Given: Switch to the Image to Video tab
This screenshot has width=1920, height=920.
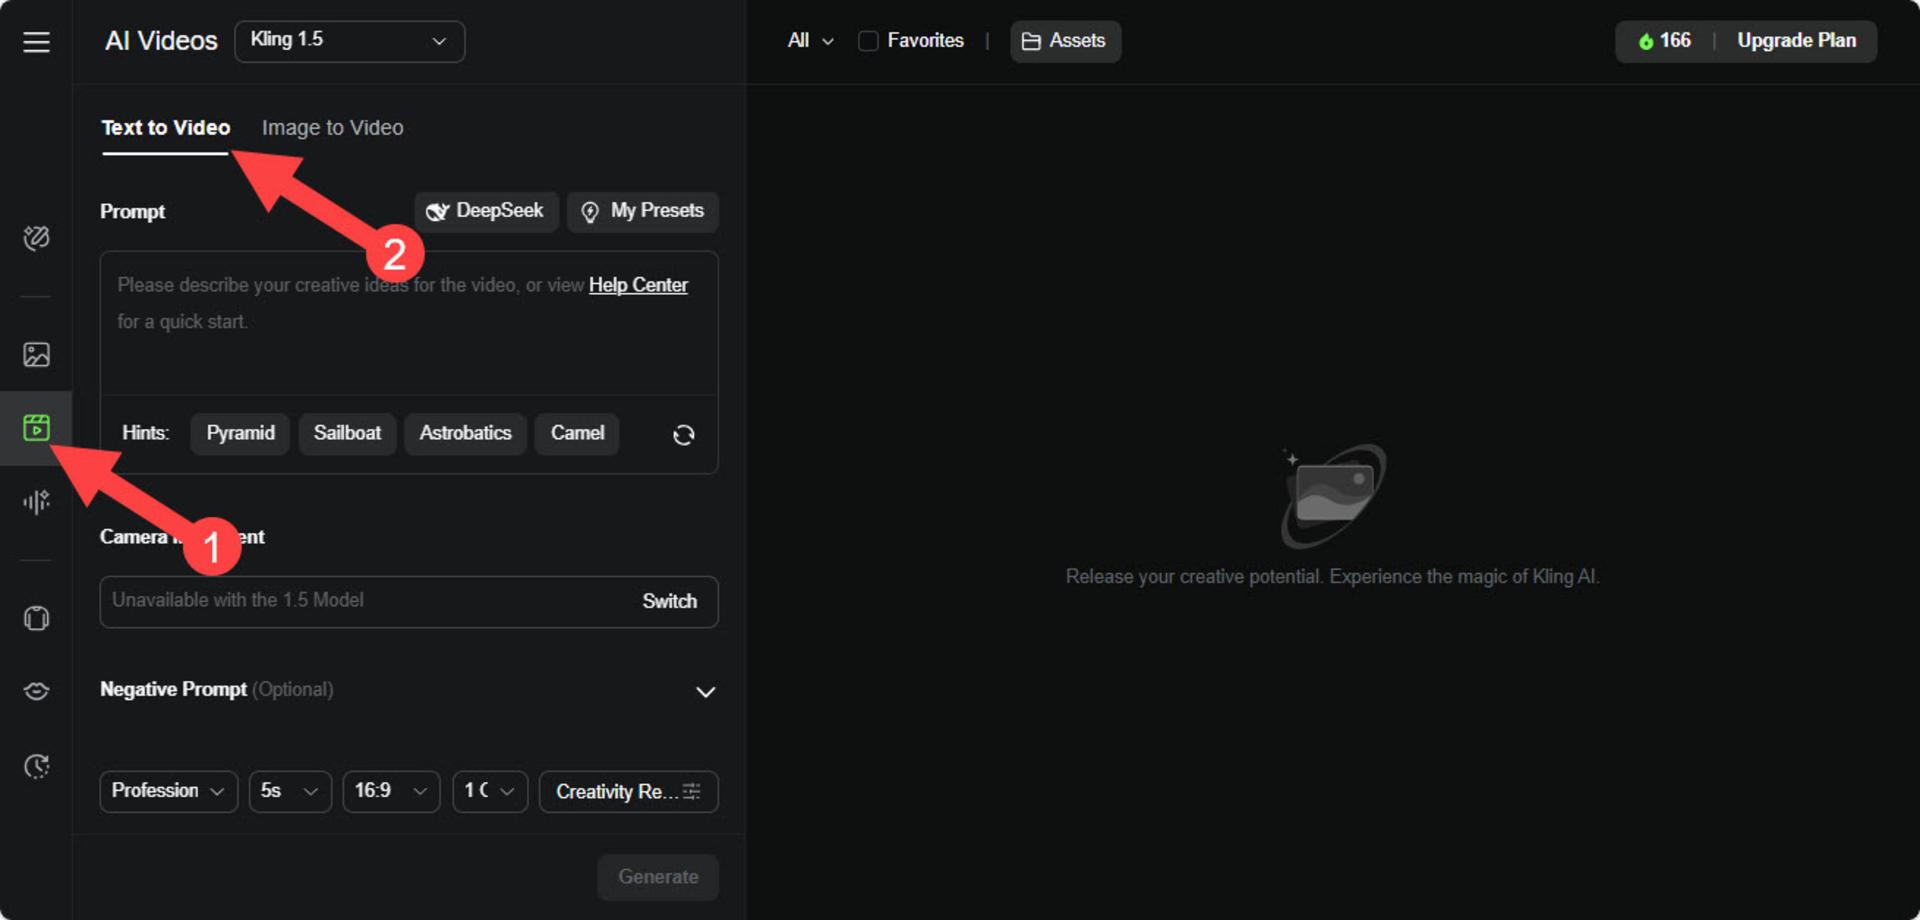Looking at the screenshot, I should (332, 128).
